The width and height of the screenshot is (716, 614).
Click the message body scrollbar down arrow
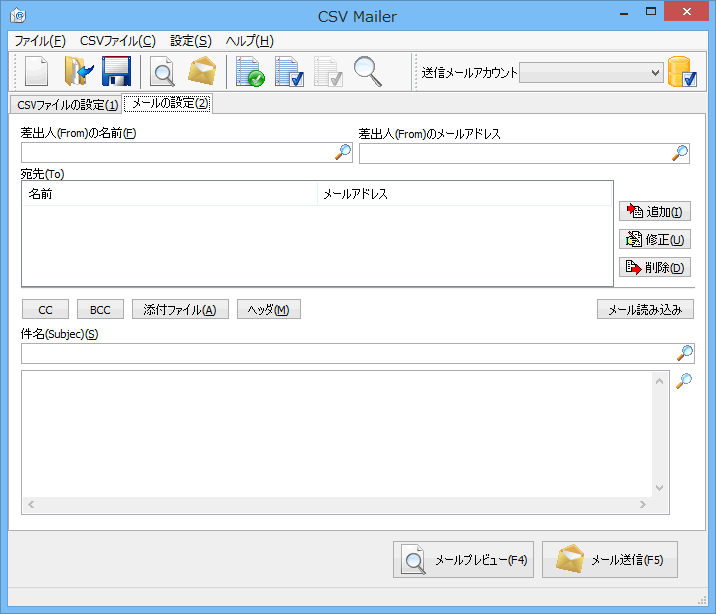click(x=659, y=487)
